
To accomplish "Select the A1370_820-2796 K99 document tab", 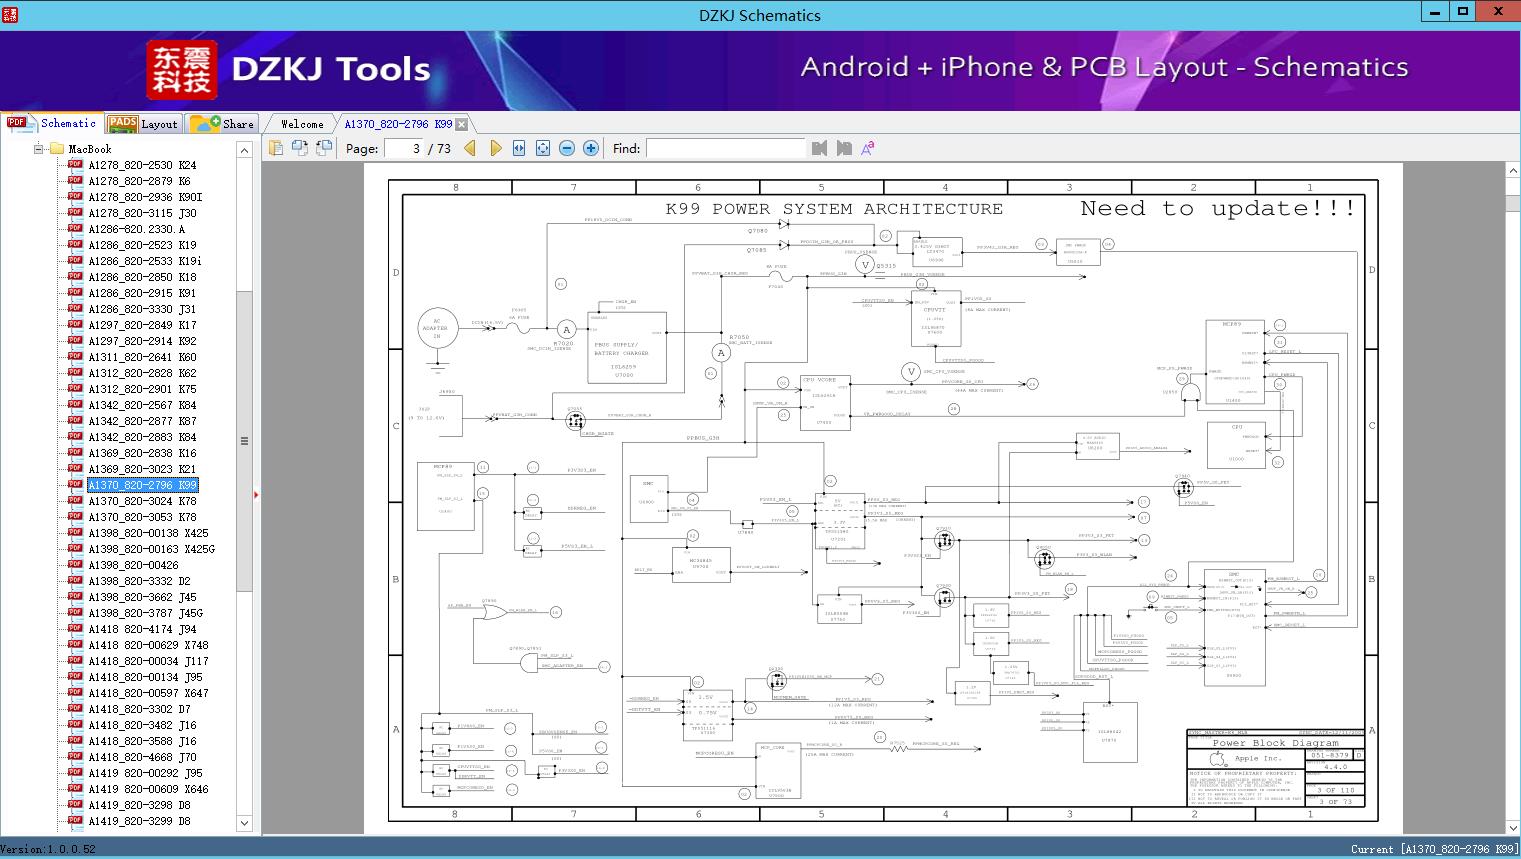I will pyautogui.click(x=398, y=124).
